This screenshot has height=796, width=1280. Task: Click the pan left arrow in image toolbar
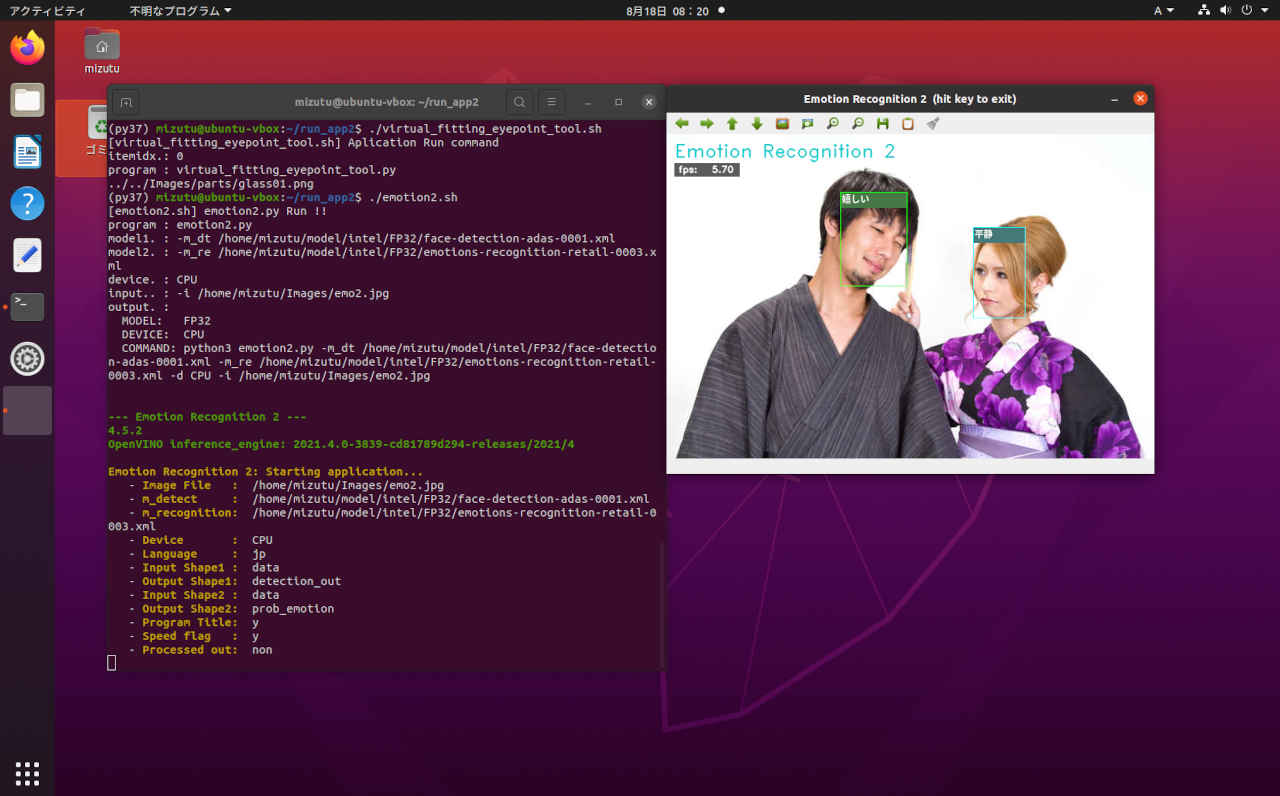tap(682, 124)
